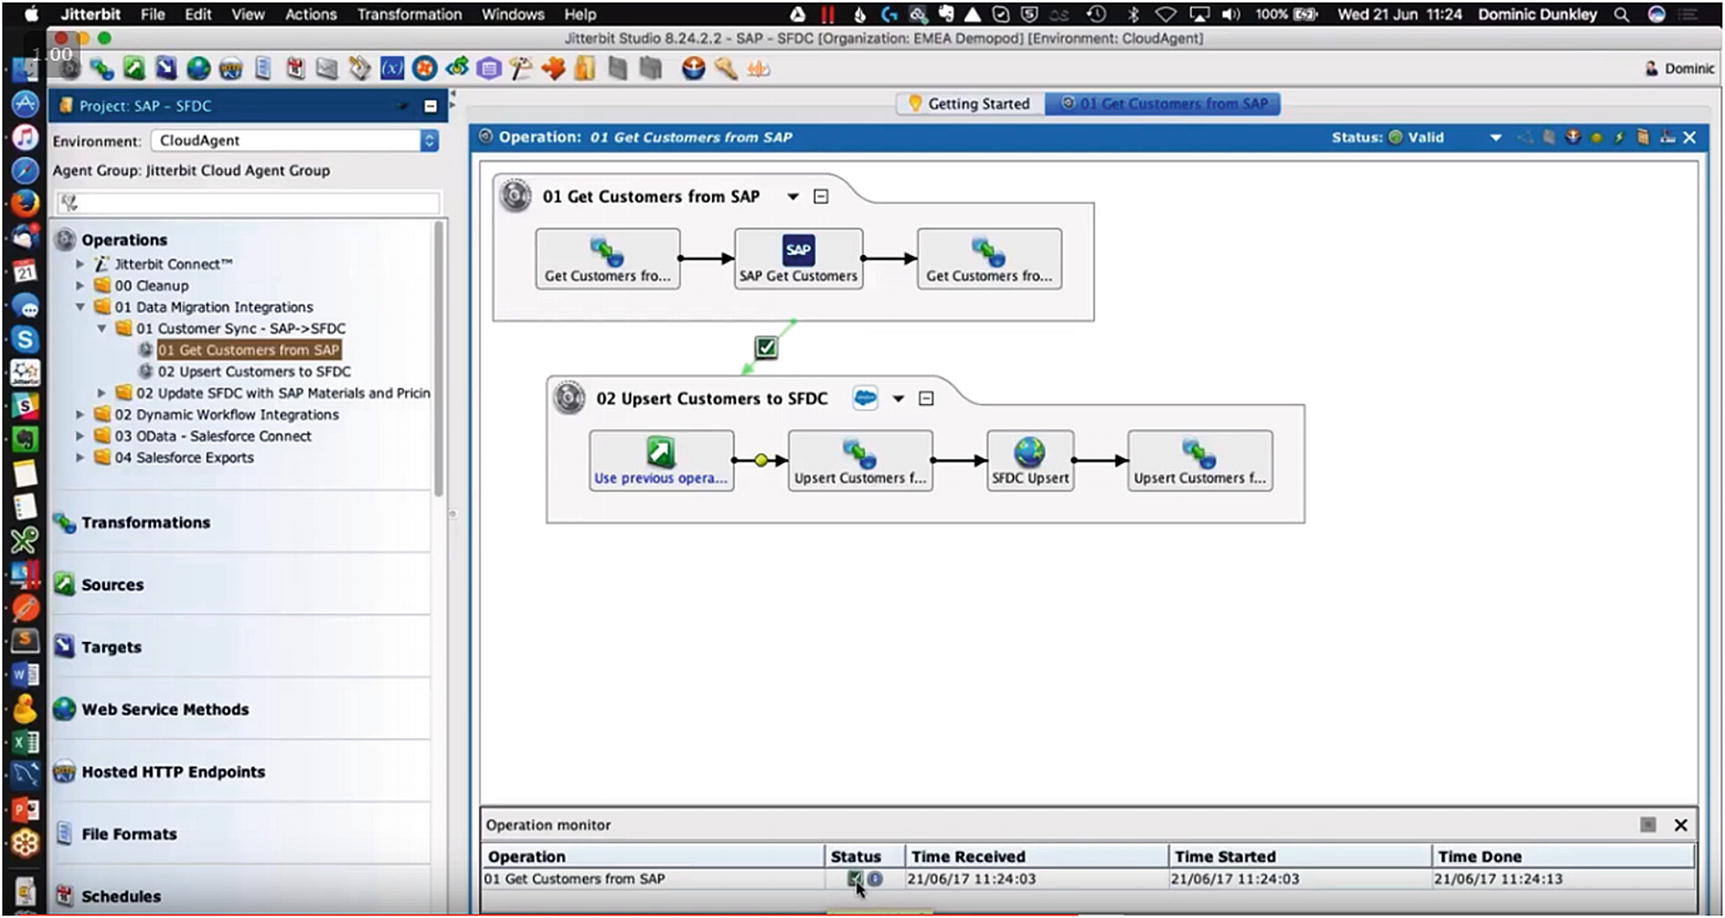Click the Email envelope toolbar icon
This screenshot has height=918, width=1725.
coord(327,69)
